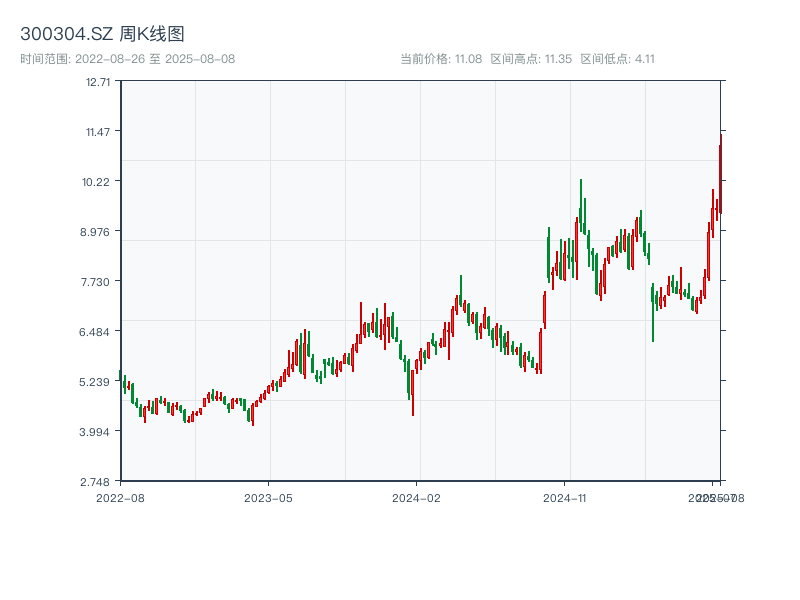Image resolution: width=800 pixels, height=600 pixels.
Task: Click the 11.47 y-axis price label
Action: pos(97,132)
